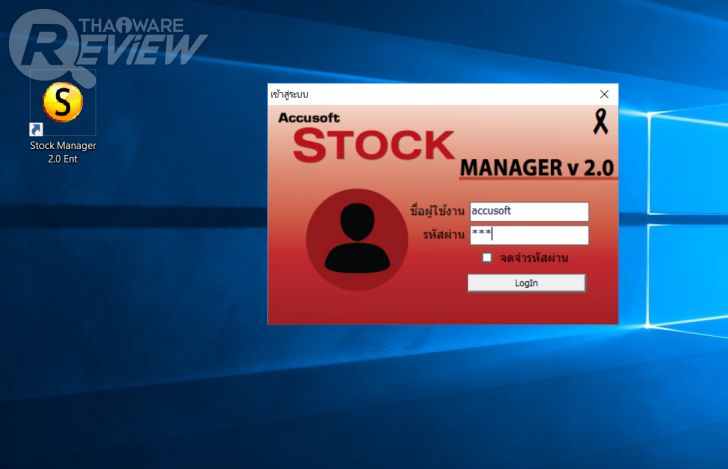Screen dimensions: 728x469
Task: Click the LogIn button
Action: point(526,283)
